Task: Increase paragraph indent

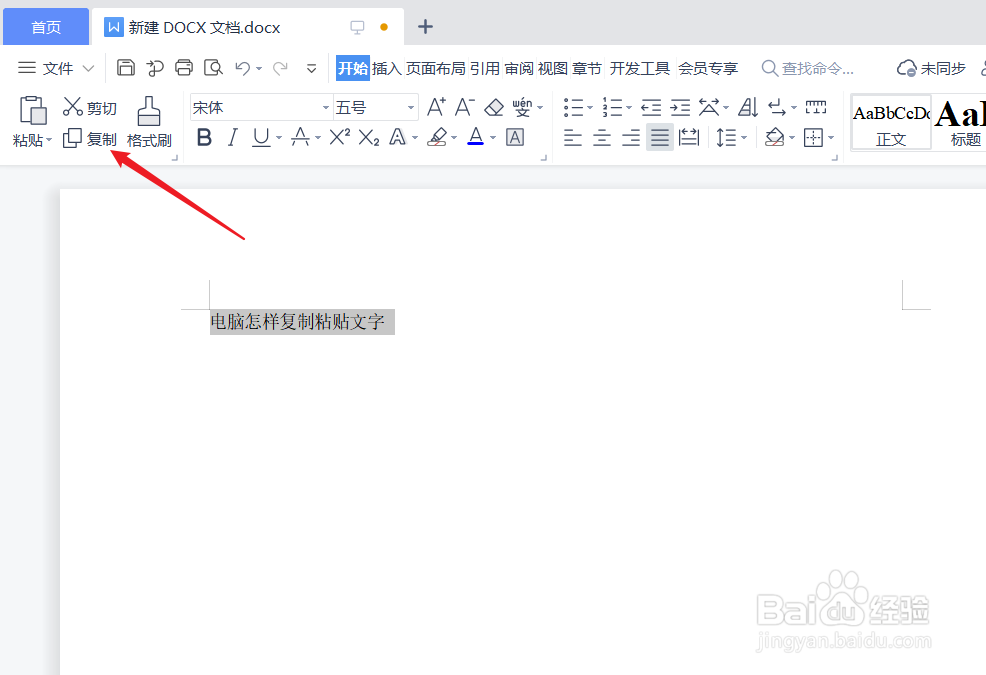Action: (680, 108)
